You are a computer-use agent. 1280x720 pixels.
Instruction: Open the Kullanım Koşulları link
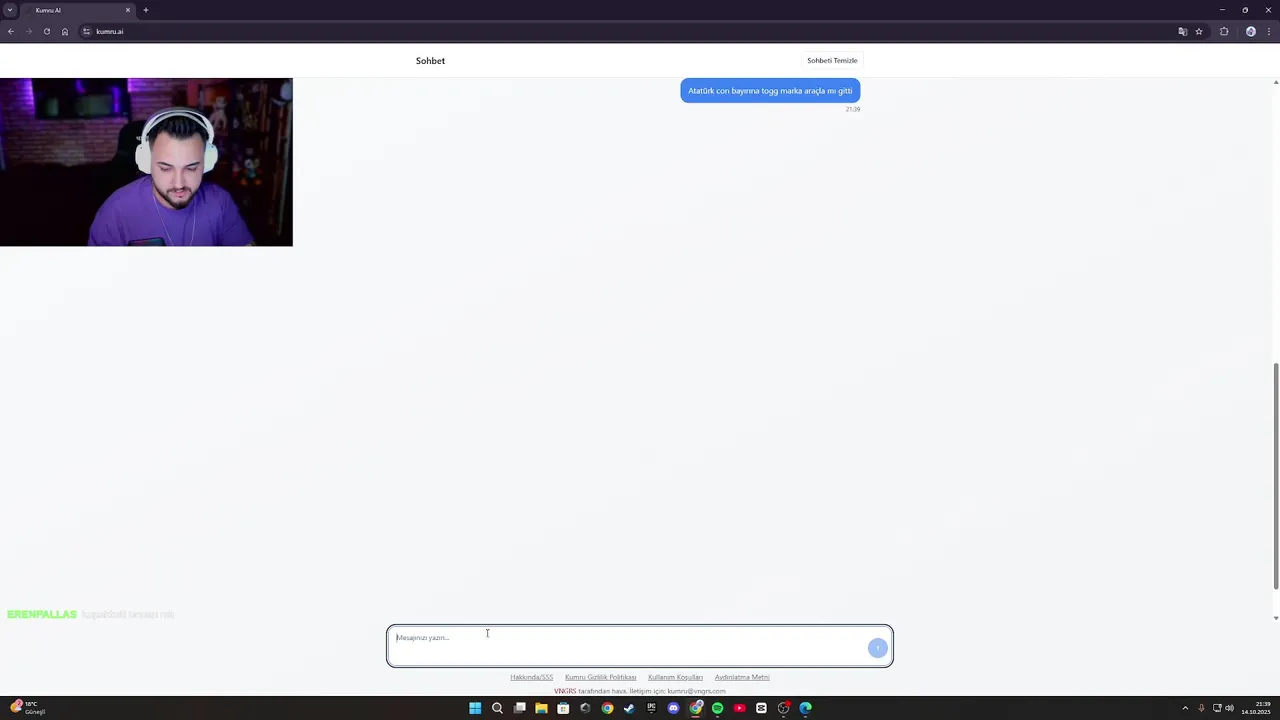(x=675, y=677)
